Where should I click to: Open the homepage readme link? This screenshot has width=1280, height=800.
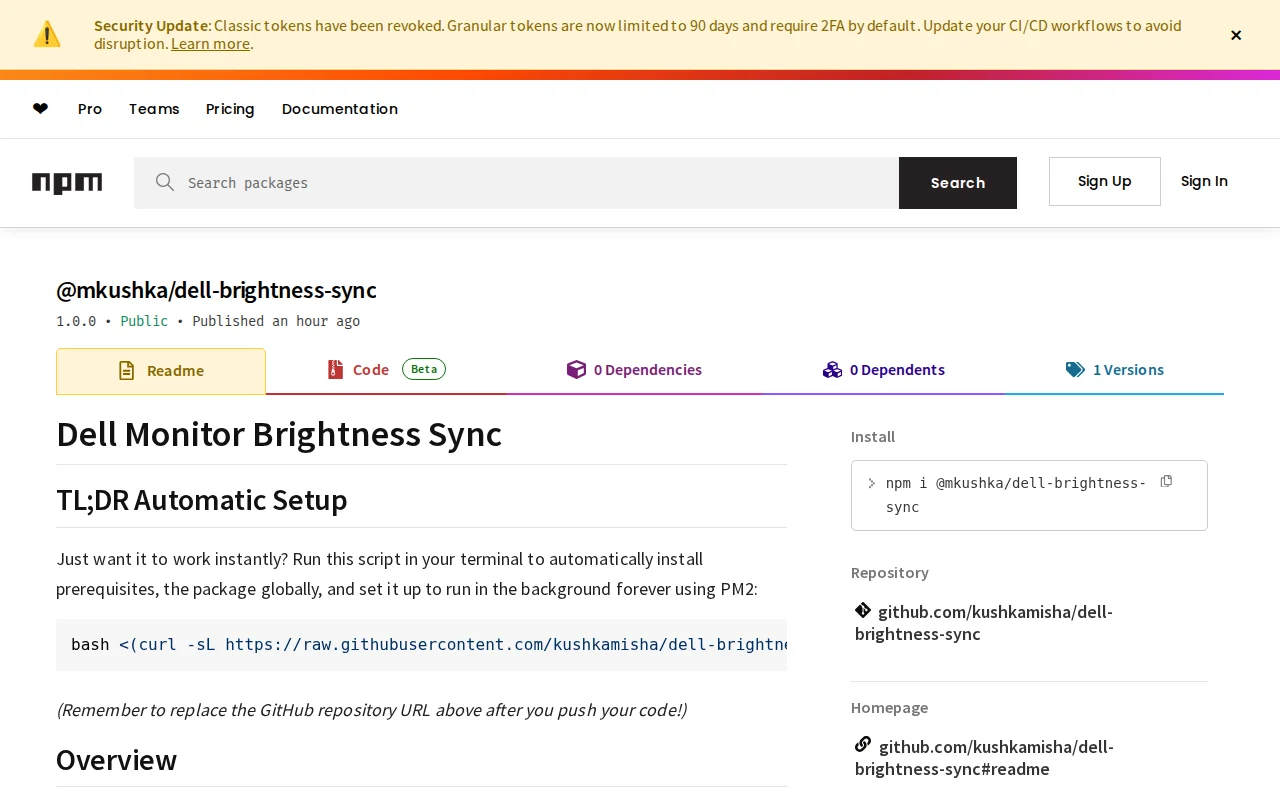tap(984, 757)
